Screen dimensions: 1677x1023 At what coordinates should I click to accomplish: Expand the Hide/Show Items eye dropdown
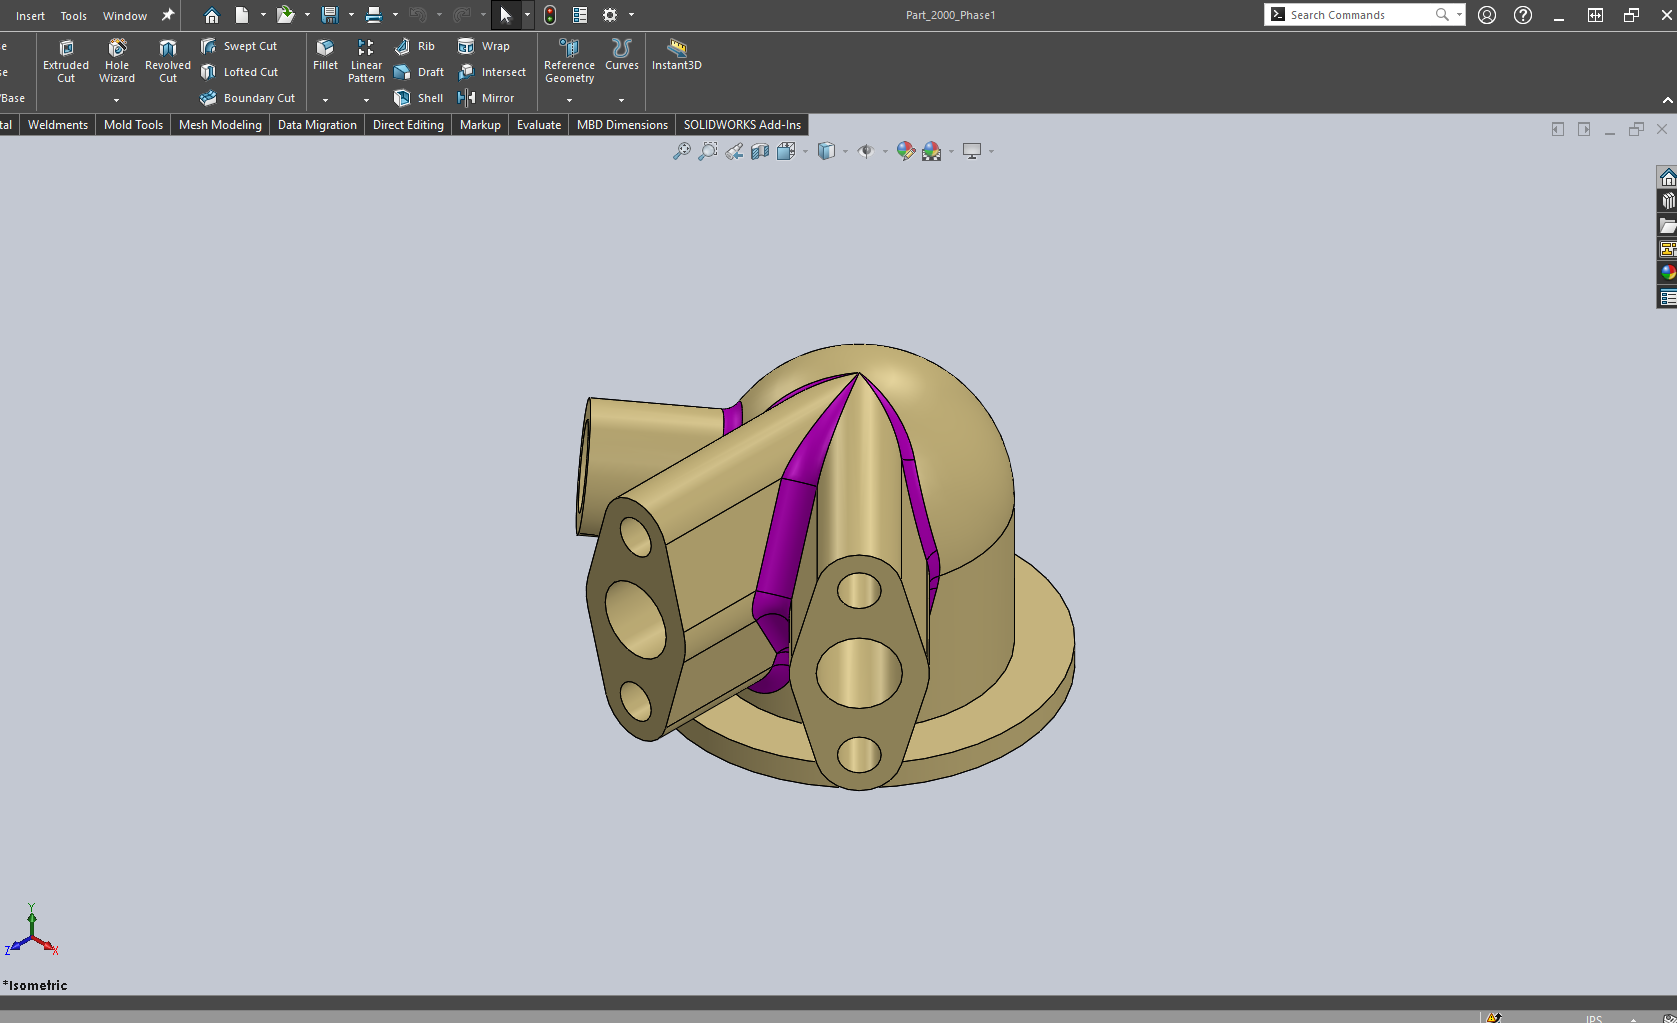885,151
